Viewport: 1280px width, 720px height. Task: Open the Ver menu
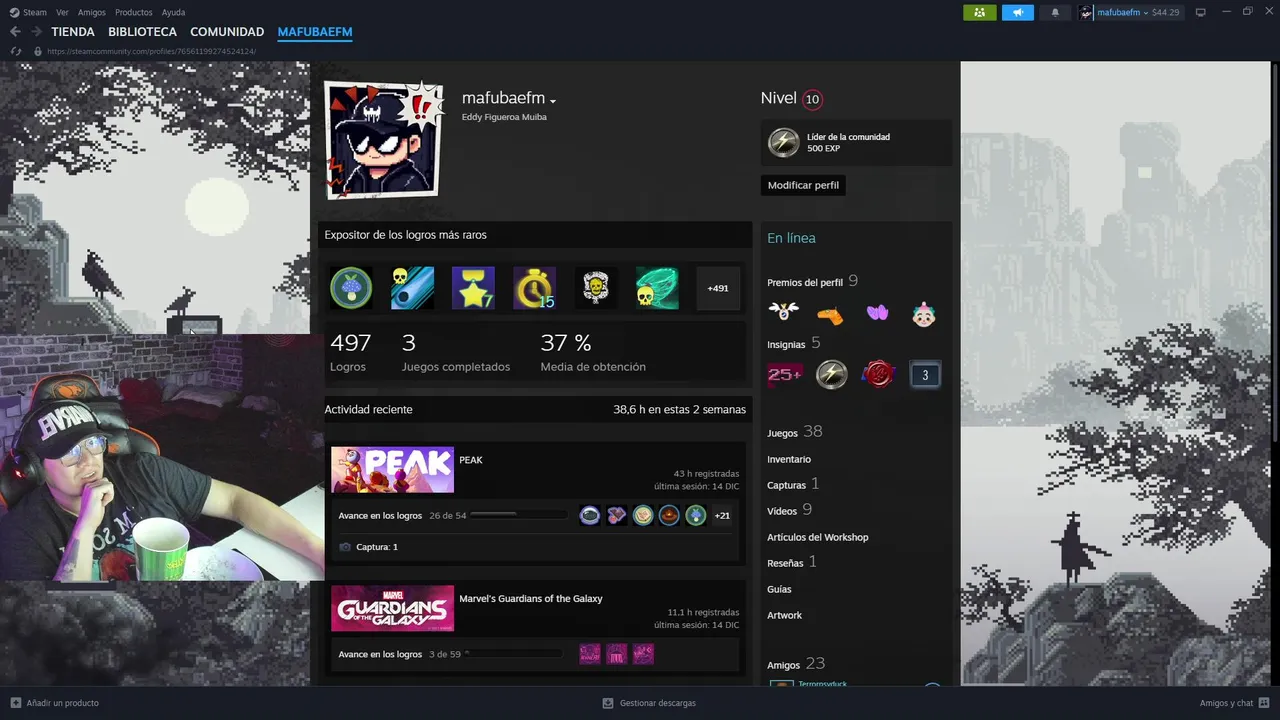(x=62, y=12)
